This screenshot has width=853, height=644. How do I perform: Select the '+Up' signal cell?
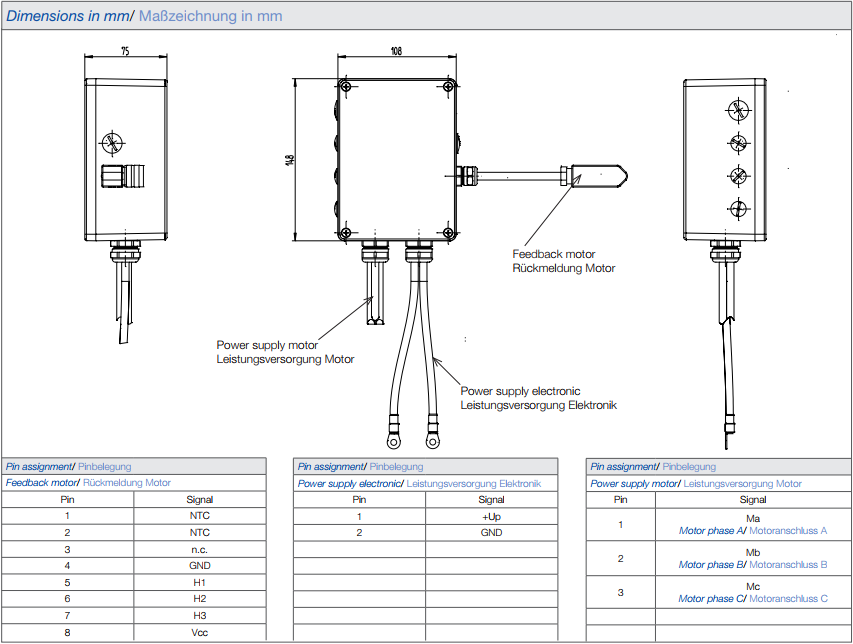pyautogui.click(x=491, y=517)
